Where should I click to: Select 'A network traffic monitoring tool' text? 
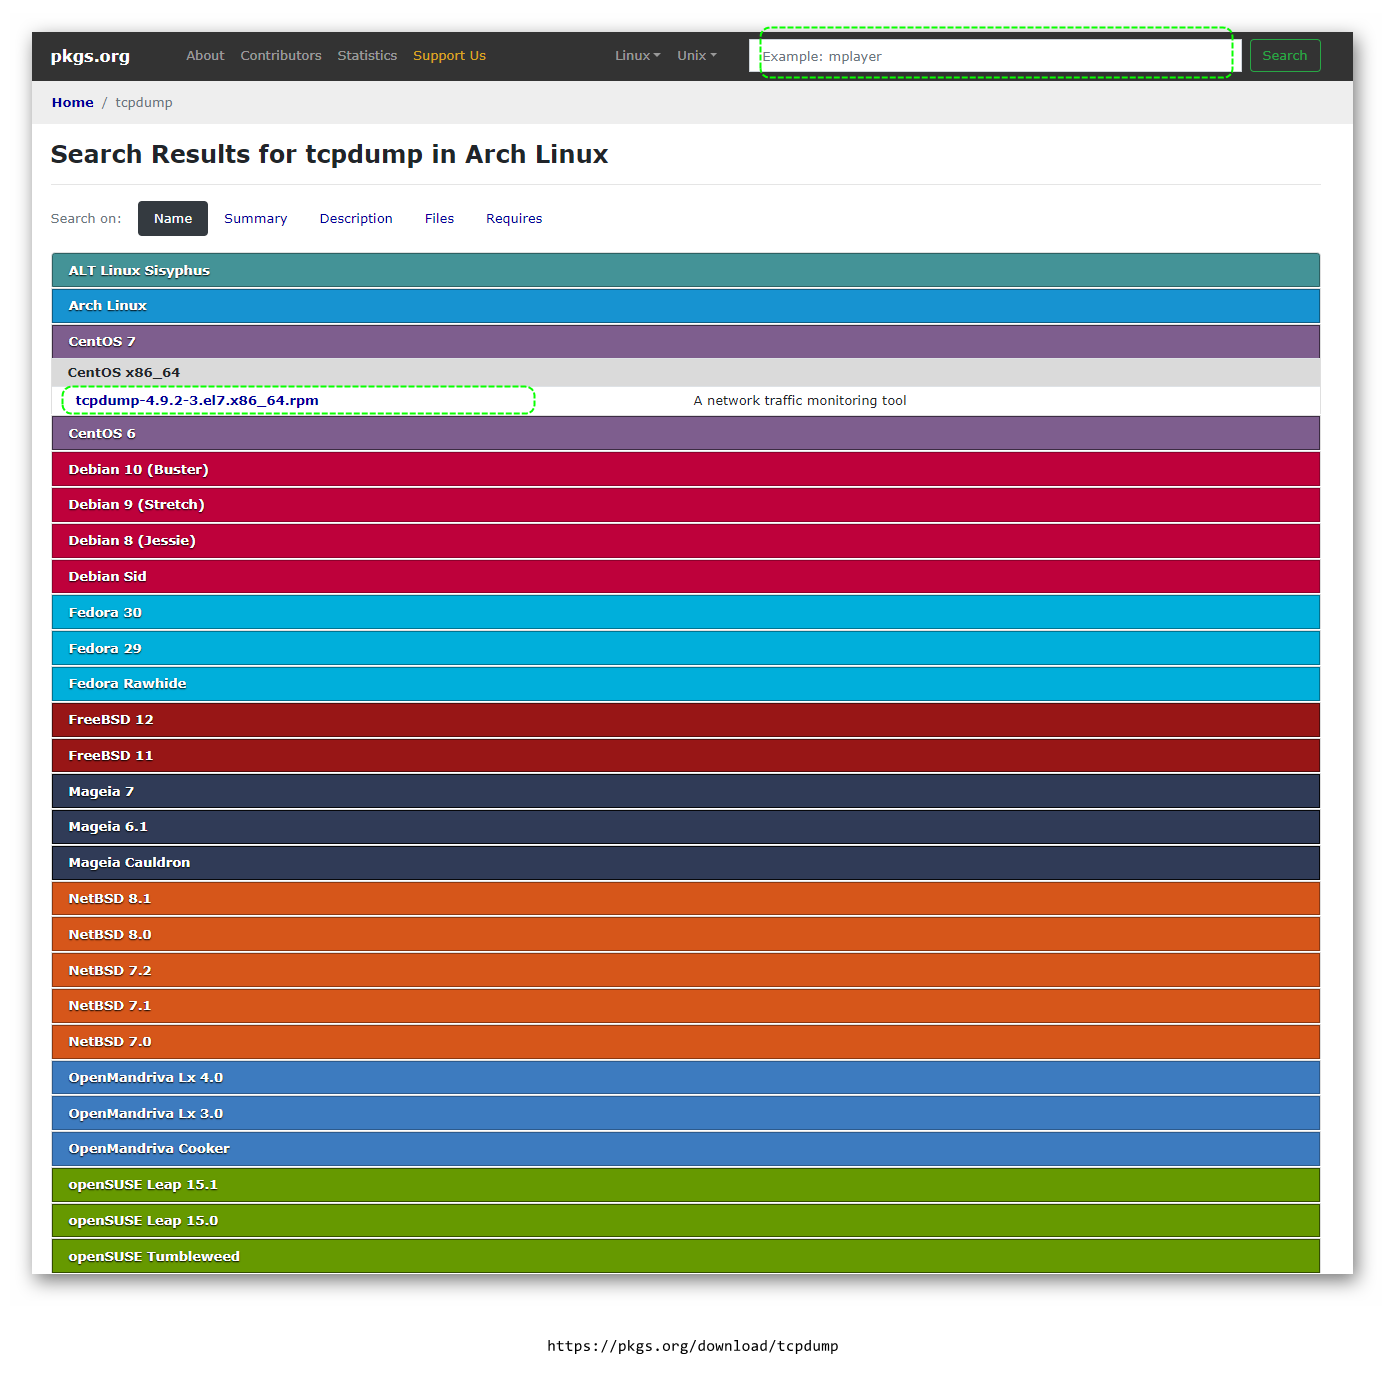[x=800, y=401]
